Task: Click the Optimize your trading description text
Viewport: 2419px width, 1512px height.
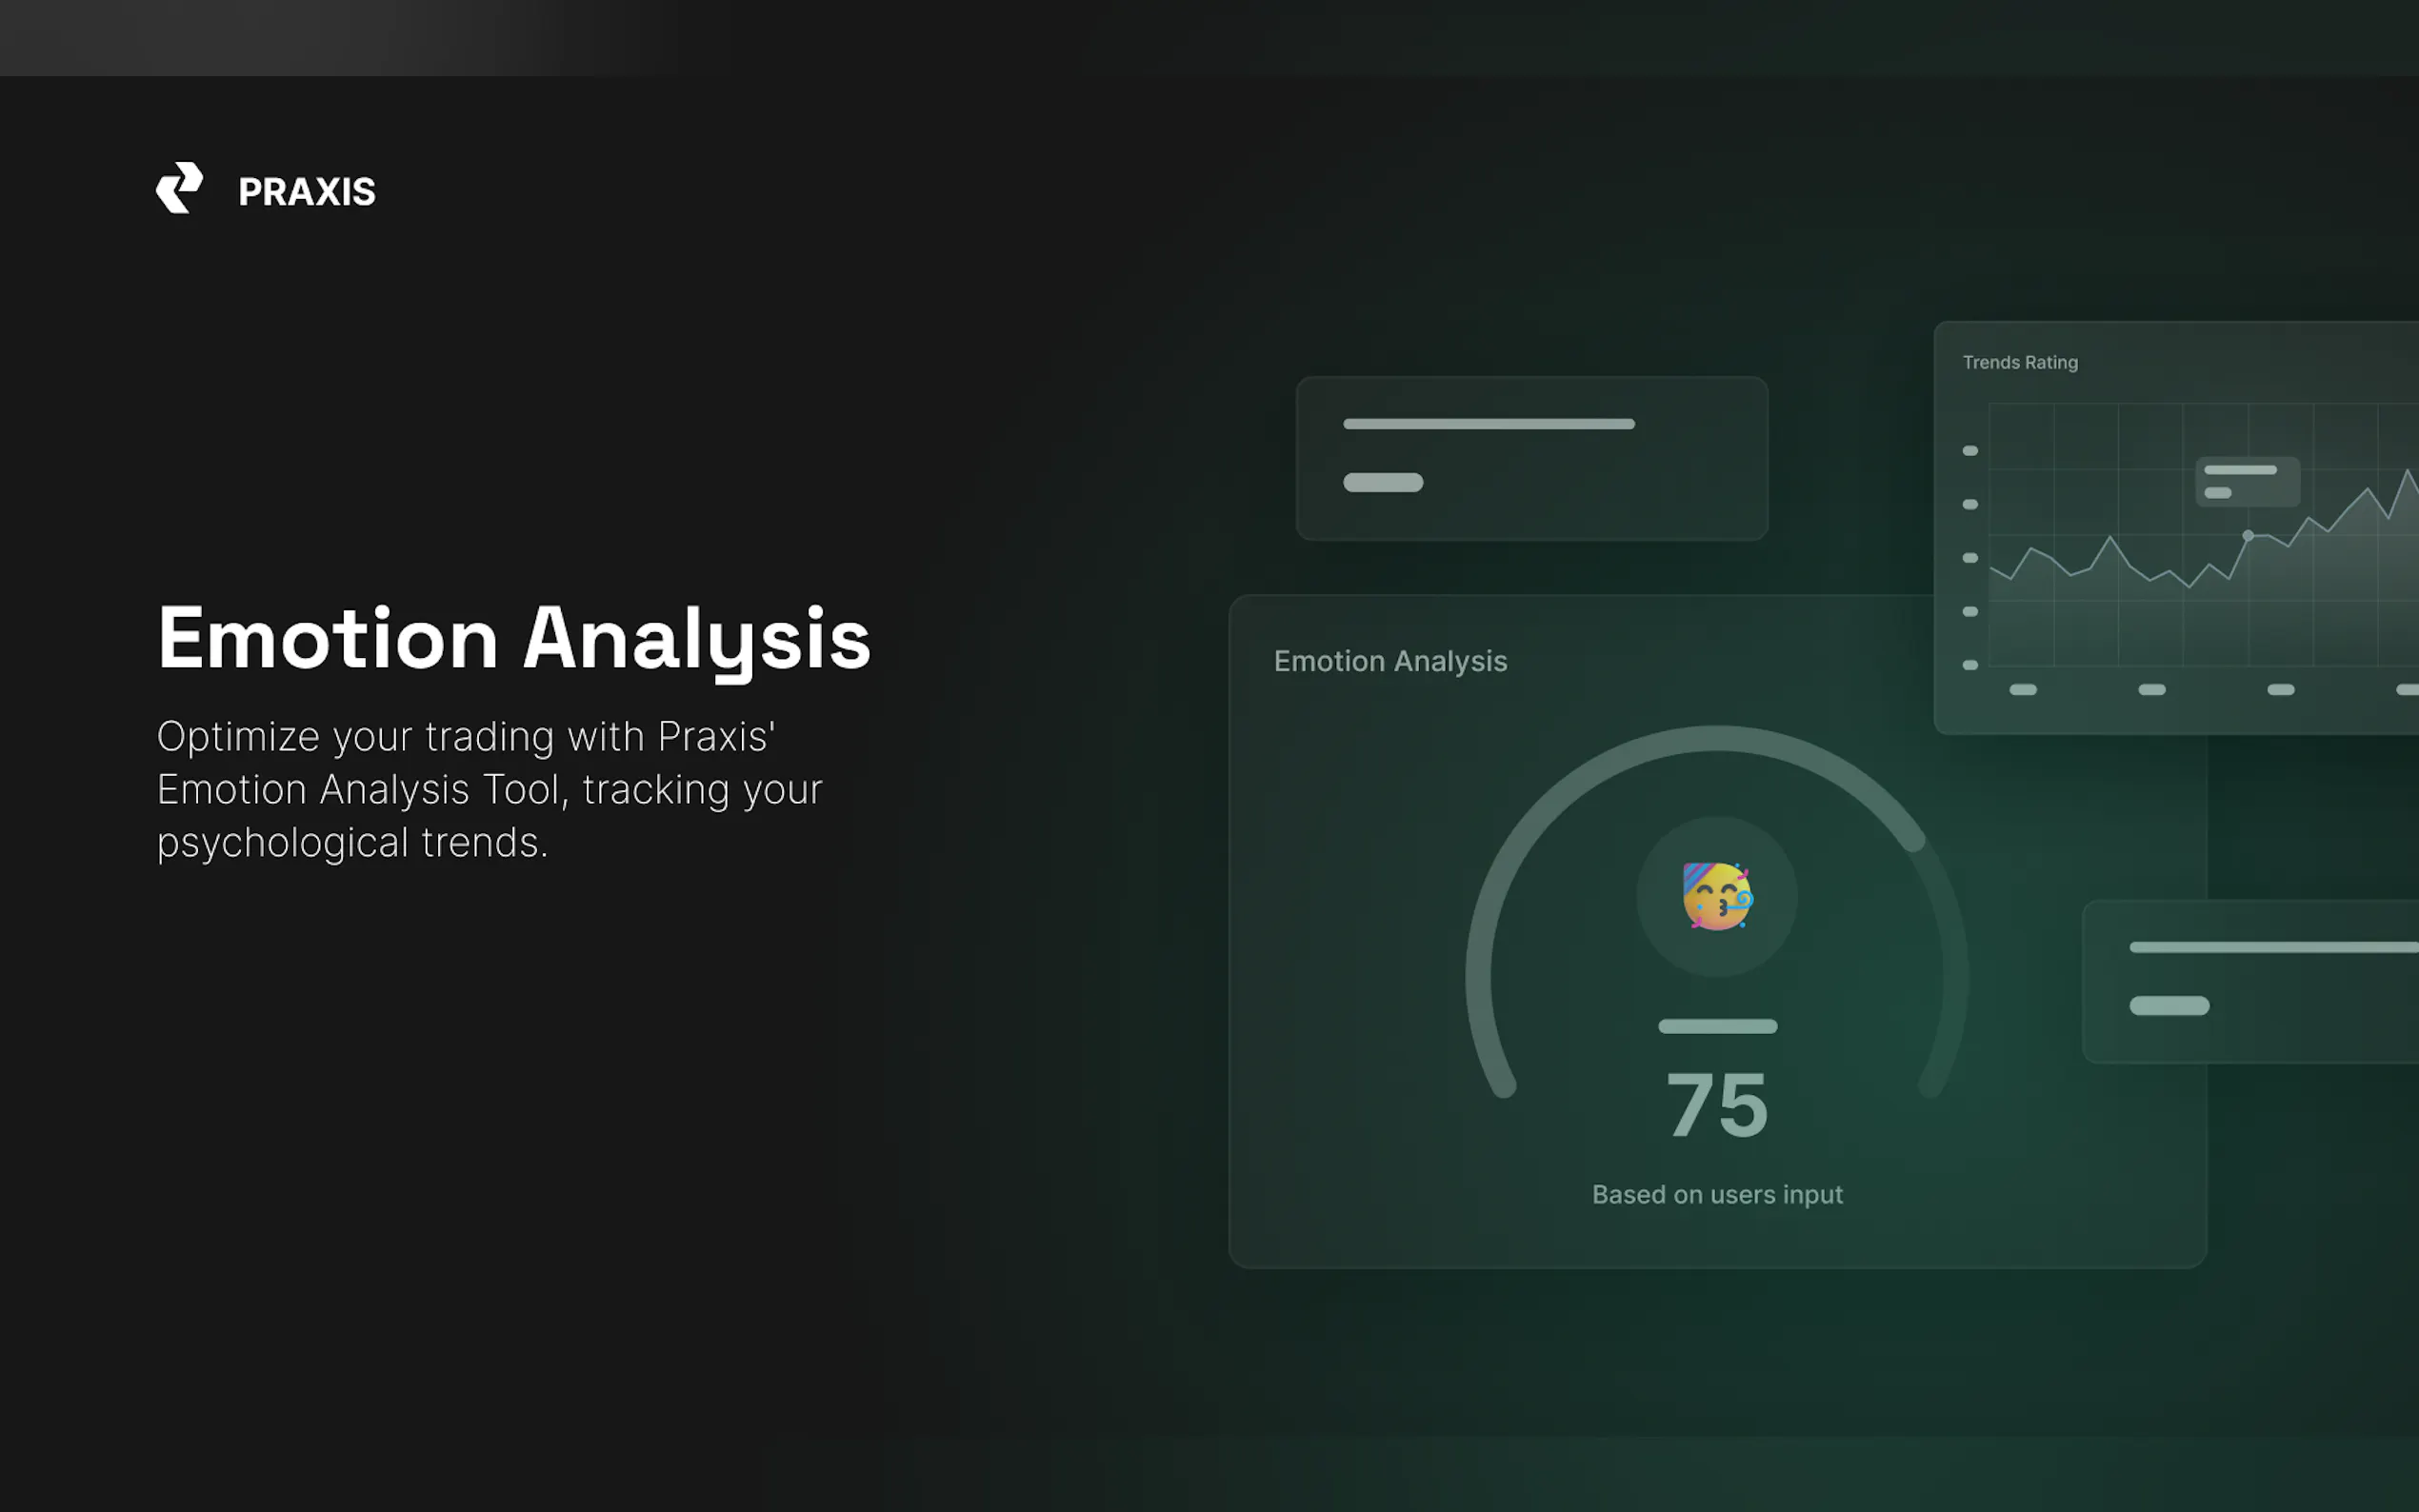Action: (490, 789)
